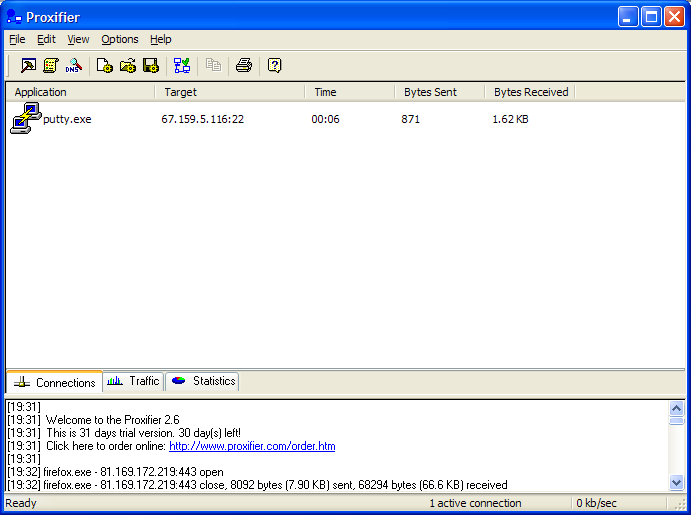Click the putty.exe application icon
Screen dimensions: 691x515
[x=26, y=118]
